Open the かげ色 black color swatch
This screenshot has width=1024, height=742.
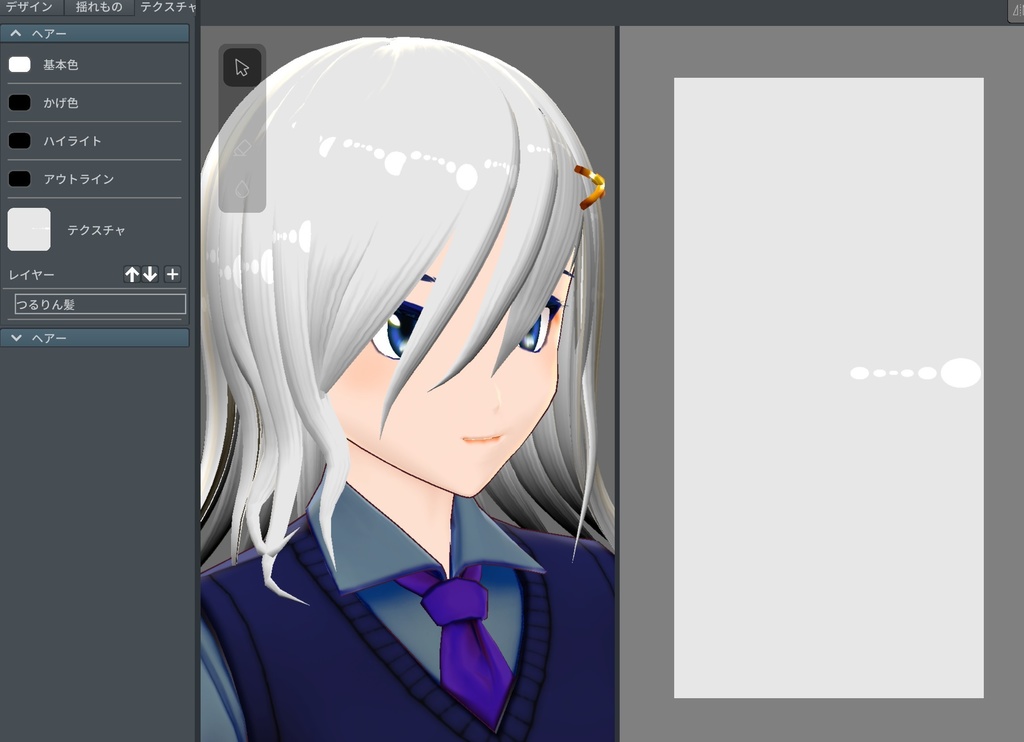pyautogui.click(x=20, y=103)
